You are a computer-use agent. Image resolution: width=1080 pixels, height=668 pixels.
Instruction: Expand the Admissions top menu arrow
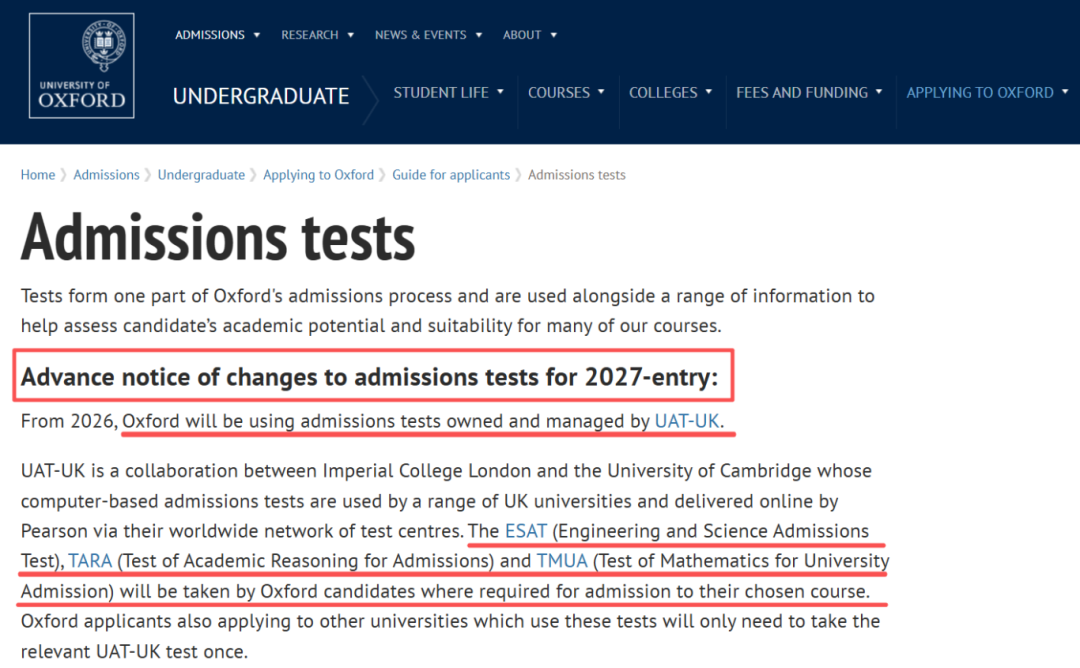click(257, 35)
